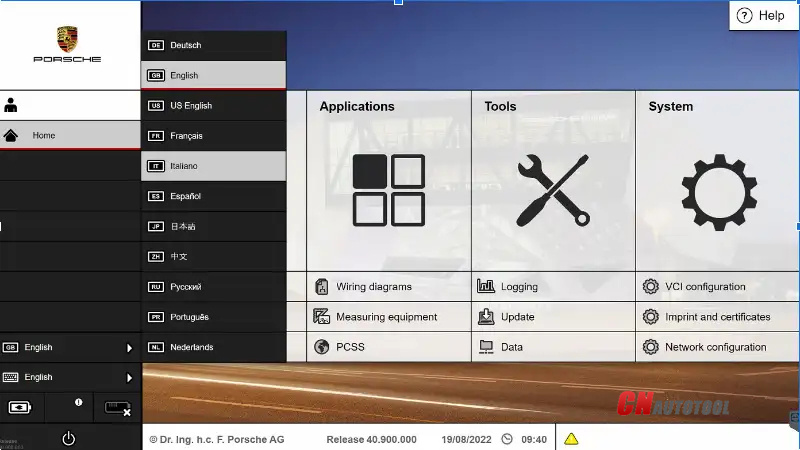Open the System gear icon
Screen dimensions: 800x450
(x=719, y=192)
